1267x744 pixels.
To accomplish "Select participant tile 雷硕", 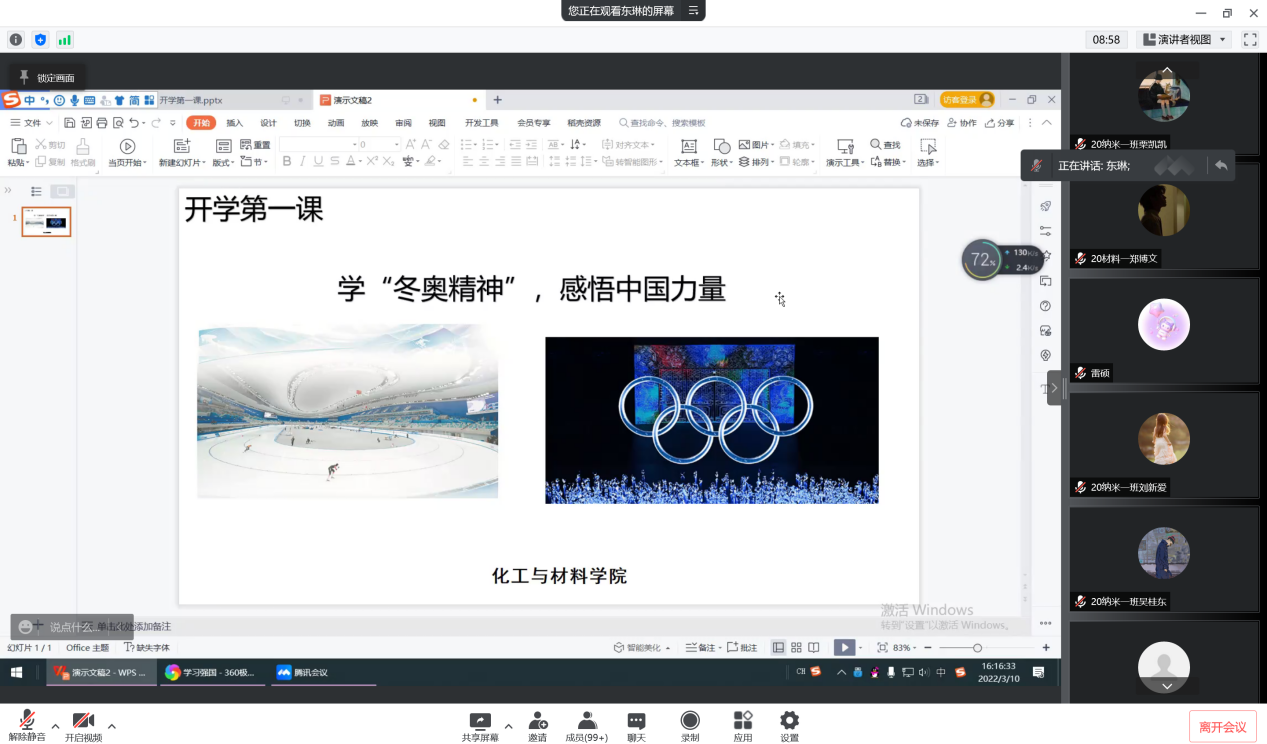I will pyautogui.click(x=1164, y=330).
